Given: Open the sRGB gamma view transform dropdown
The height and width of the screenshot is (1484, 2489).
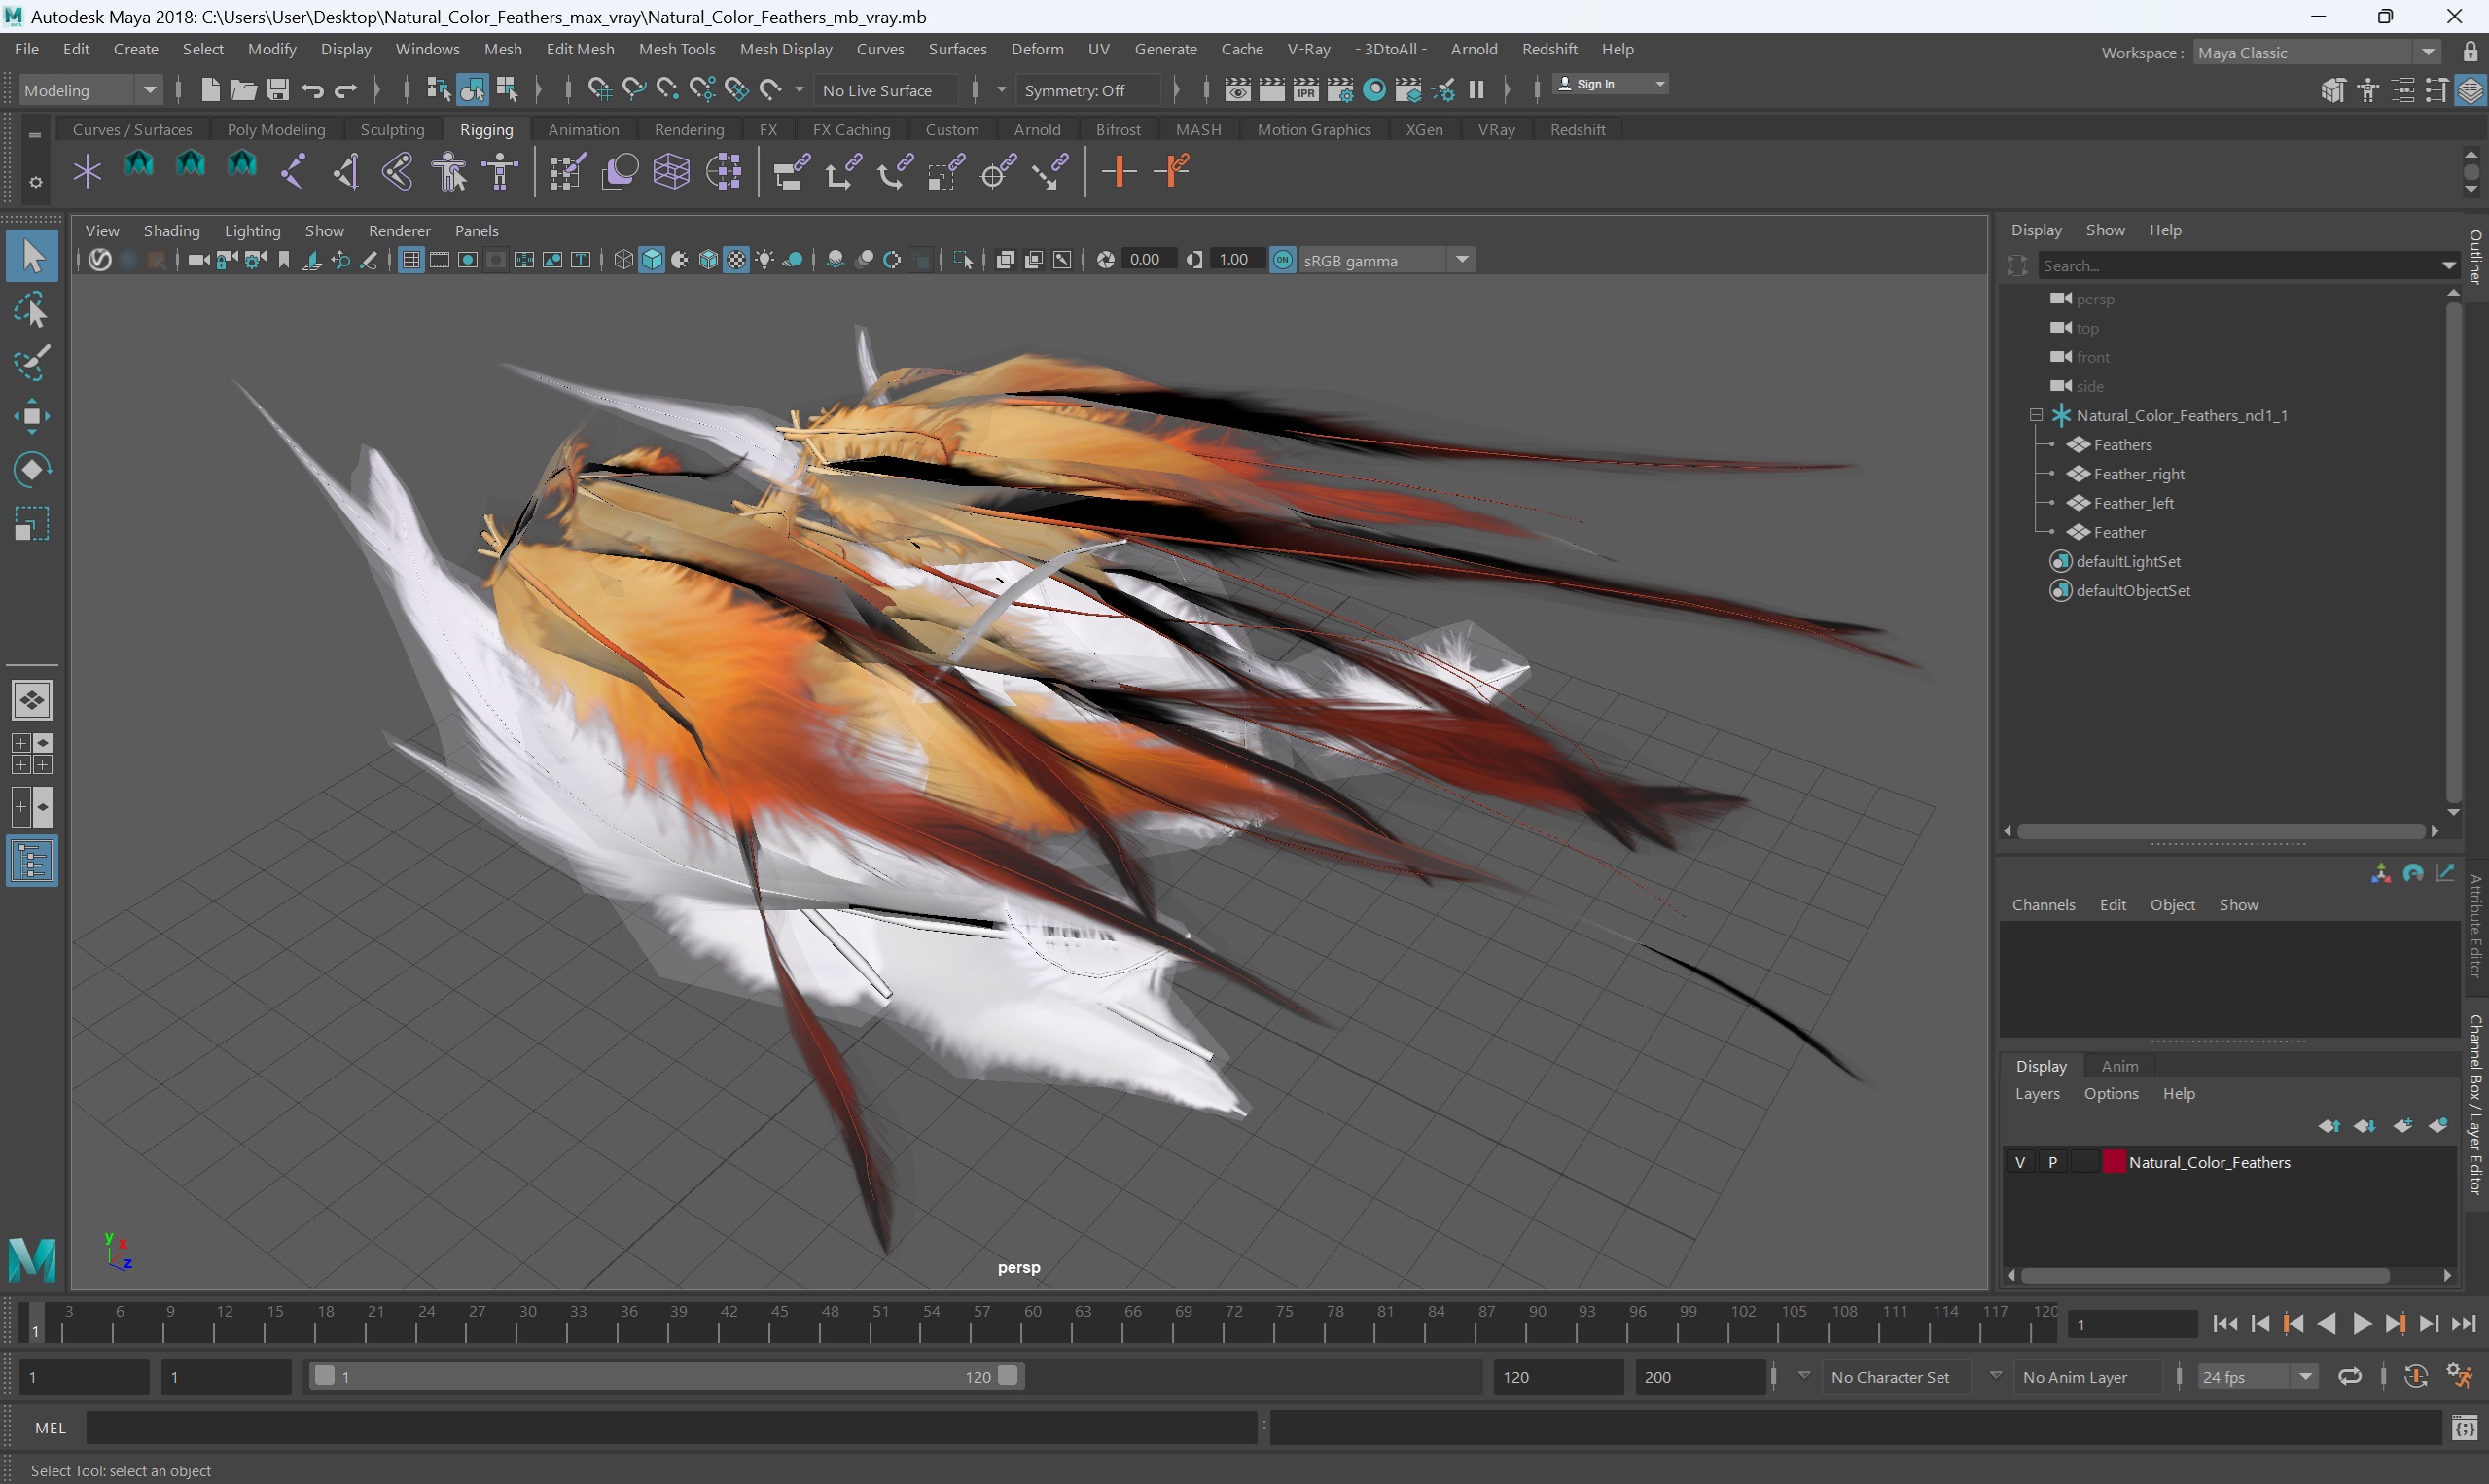Looking at the screenshot, I should (x=1386, y=260).
